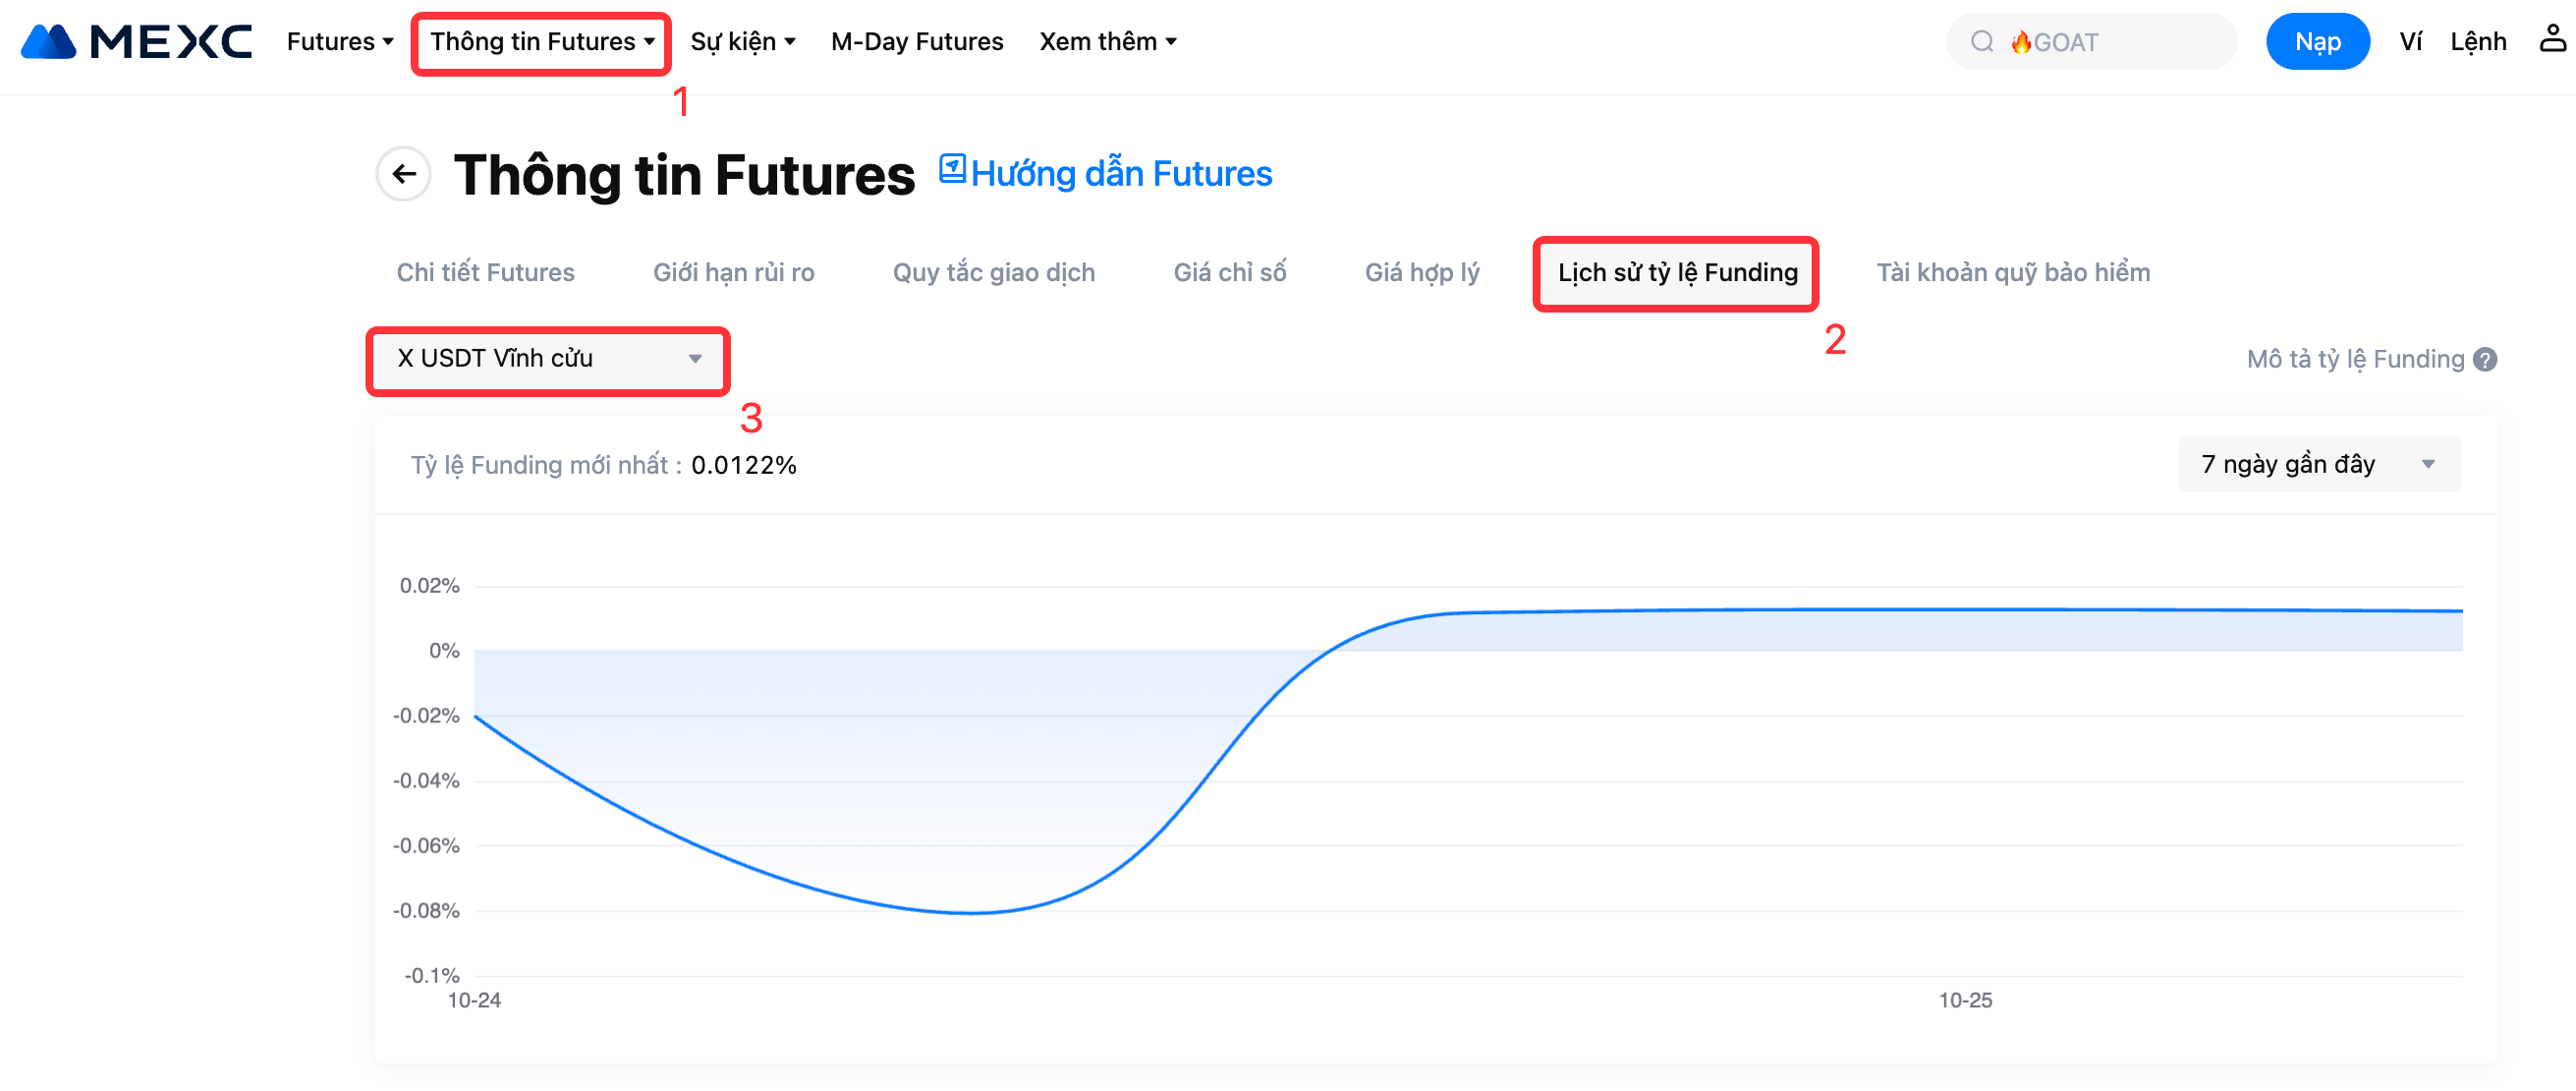Click the user profile icon
Viewport: 2576px width, 1091px height.
[x=2552, y=40]
